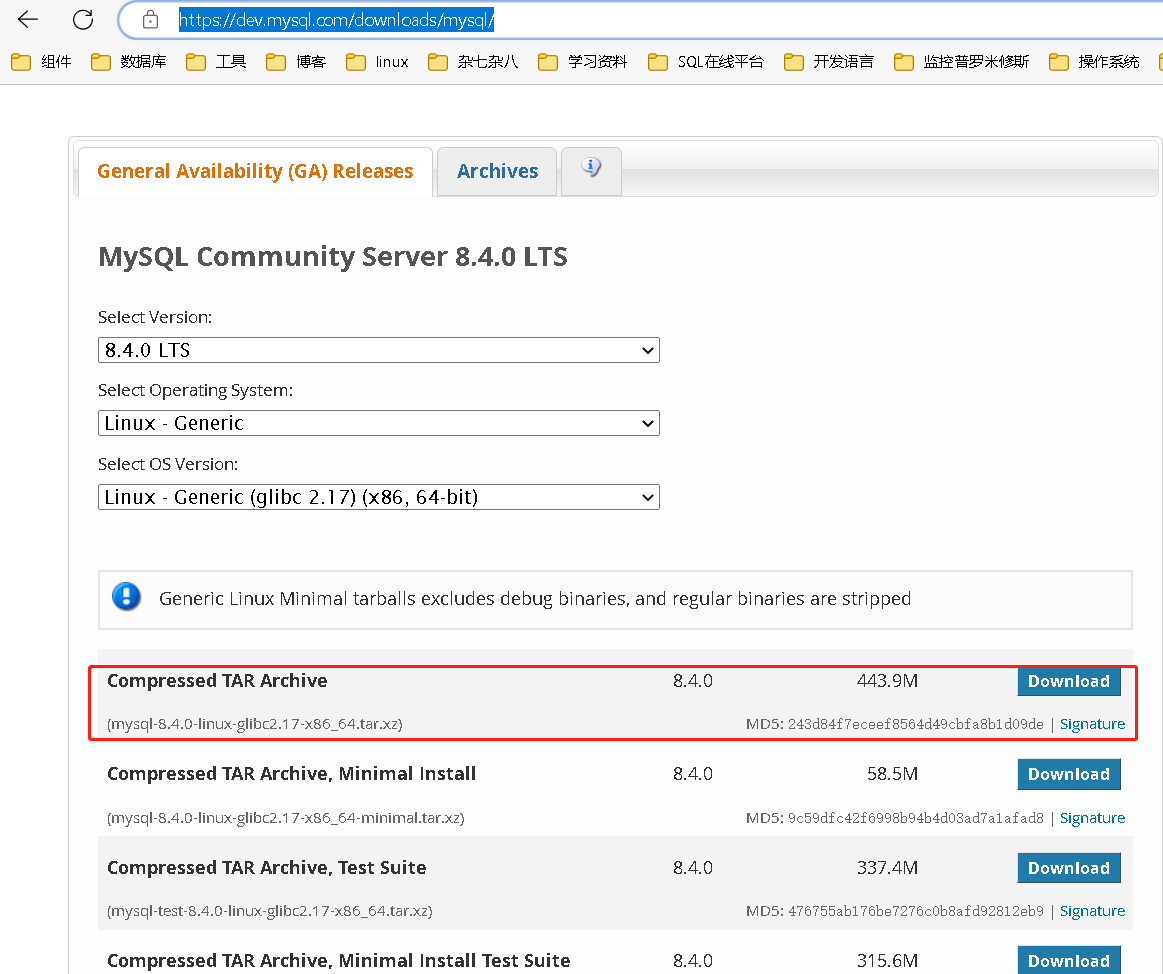
Task: Open the 工具 bookmark folder
Action: (x=216, y=62)
